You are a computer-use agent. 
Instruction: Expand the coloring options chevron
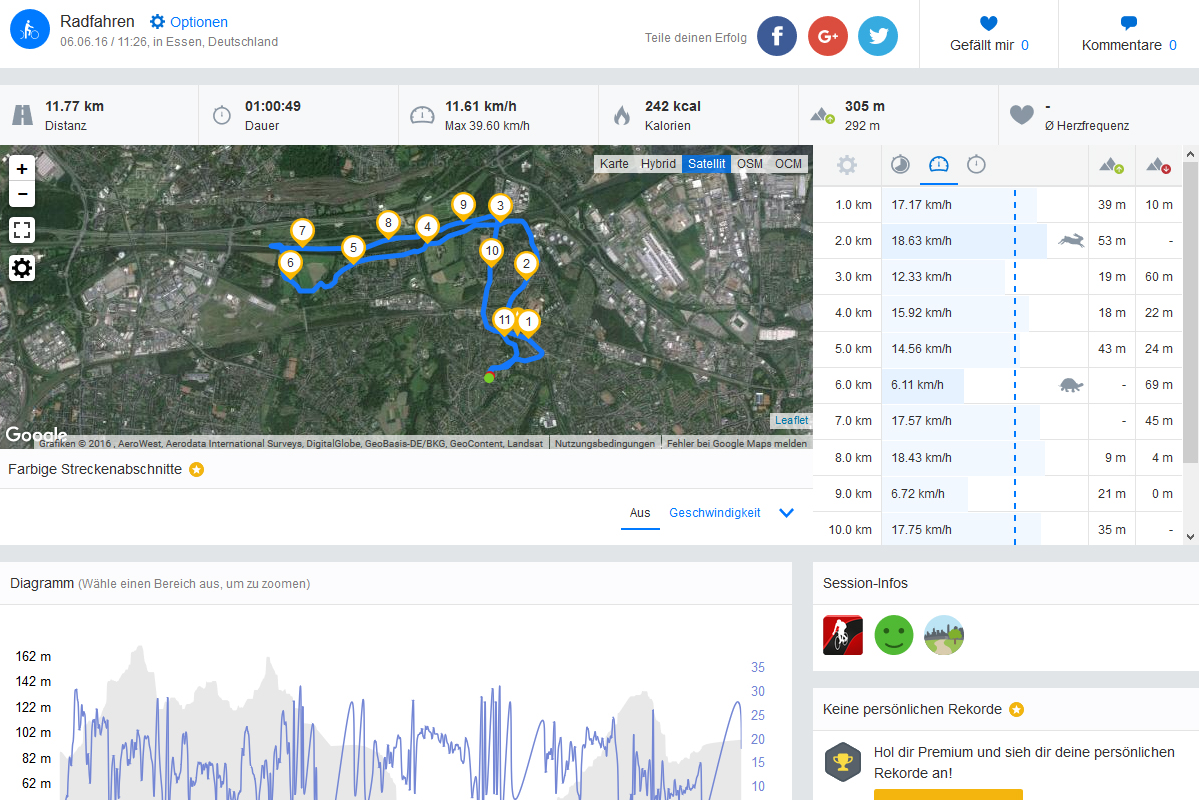click(786, 513)
